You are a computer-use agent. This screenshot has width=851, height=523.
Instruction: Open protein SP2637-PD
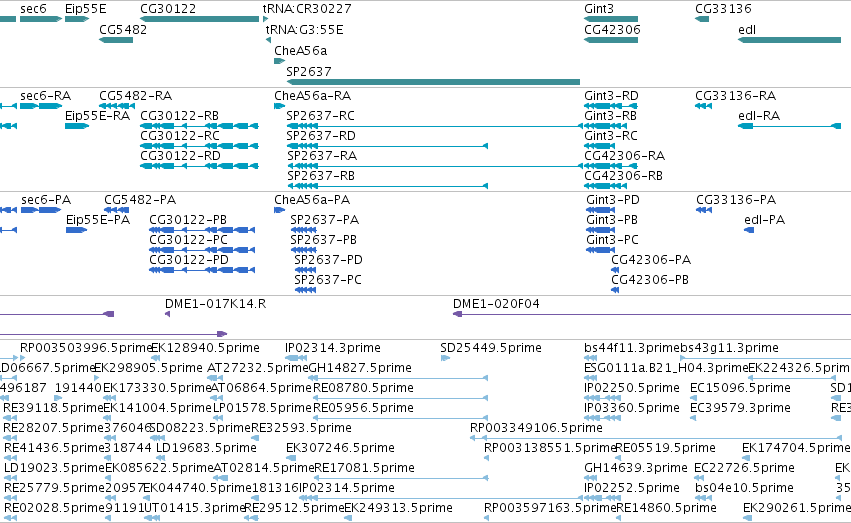[328, 260]
